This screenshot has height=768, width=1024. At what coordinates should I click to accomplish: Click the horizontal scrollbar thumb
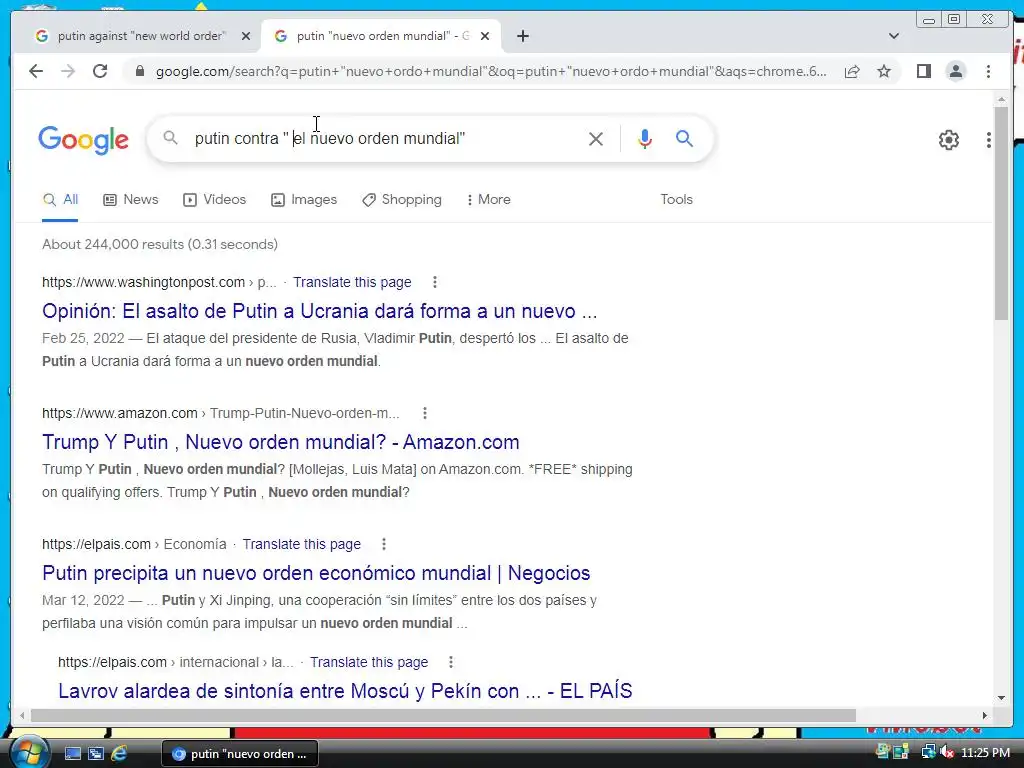click(443, 715)
